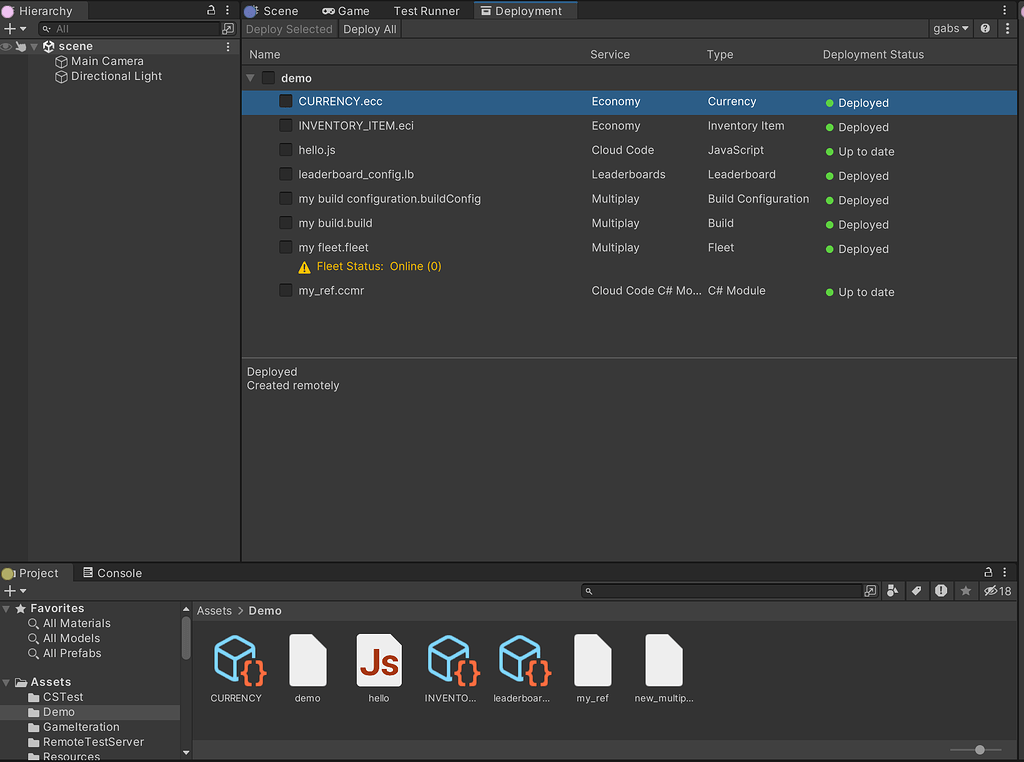Click the padlock icon on the Project panel

point(988,572)
